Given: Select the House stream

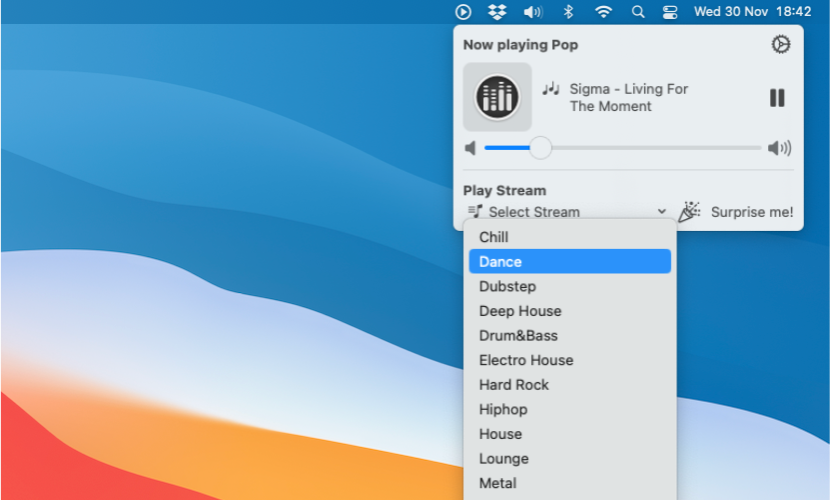Looking at the screenshot, I should point(570,434).
